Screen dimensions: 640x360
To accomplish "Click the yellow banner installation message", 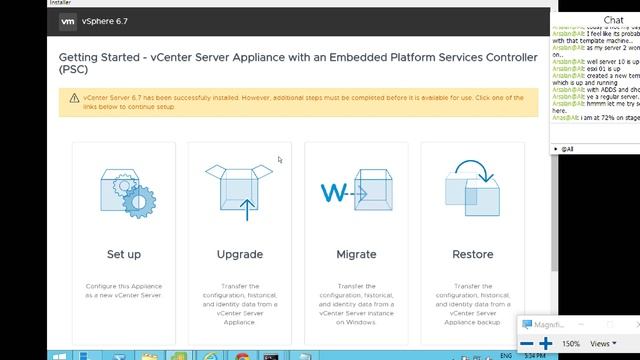I will click(x=303, y=102).
